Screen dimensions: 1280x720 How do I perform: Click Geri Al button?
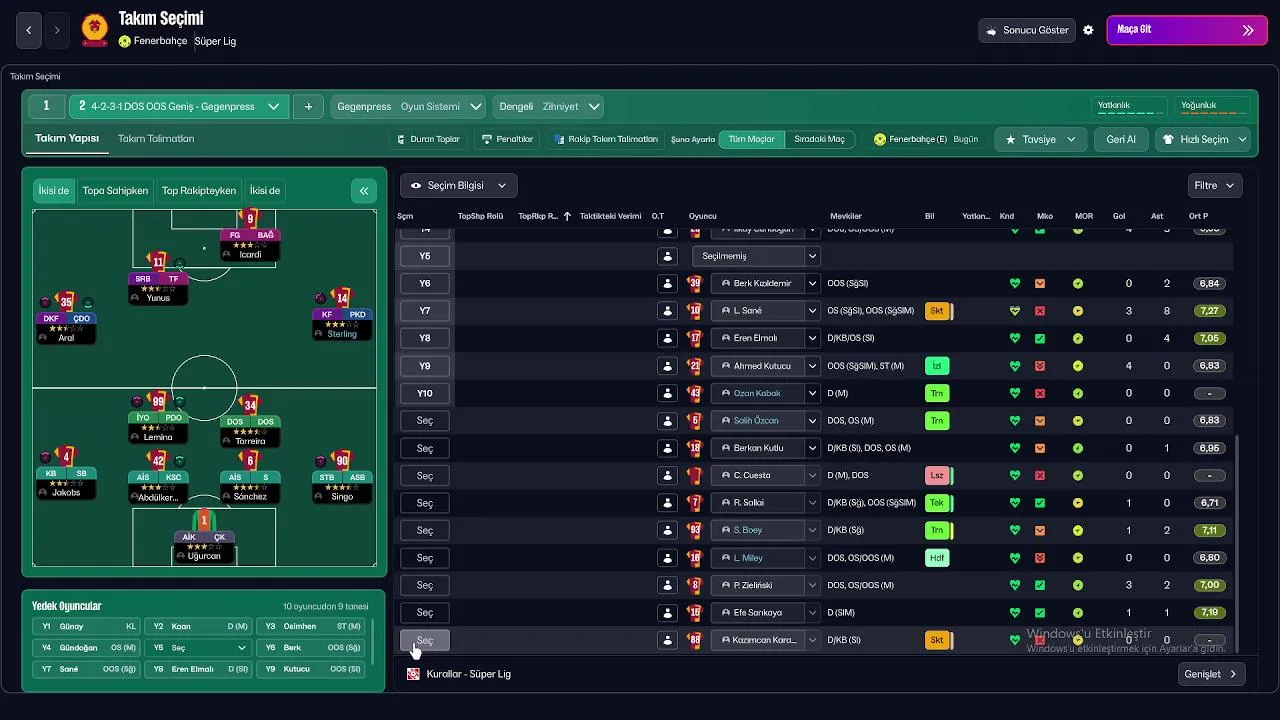1121,139
